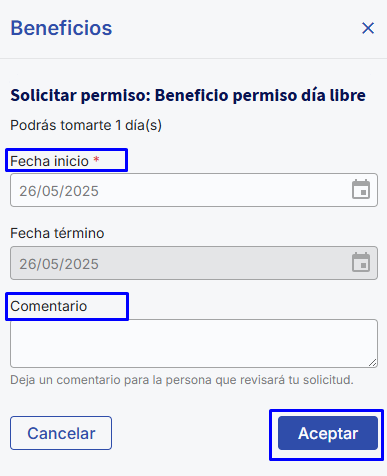Image resolution: width=387 pixels, height=476 pixels.
Task: Select the Solicitar permiso heading
Action: tap(188, 96)
